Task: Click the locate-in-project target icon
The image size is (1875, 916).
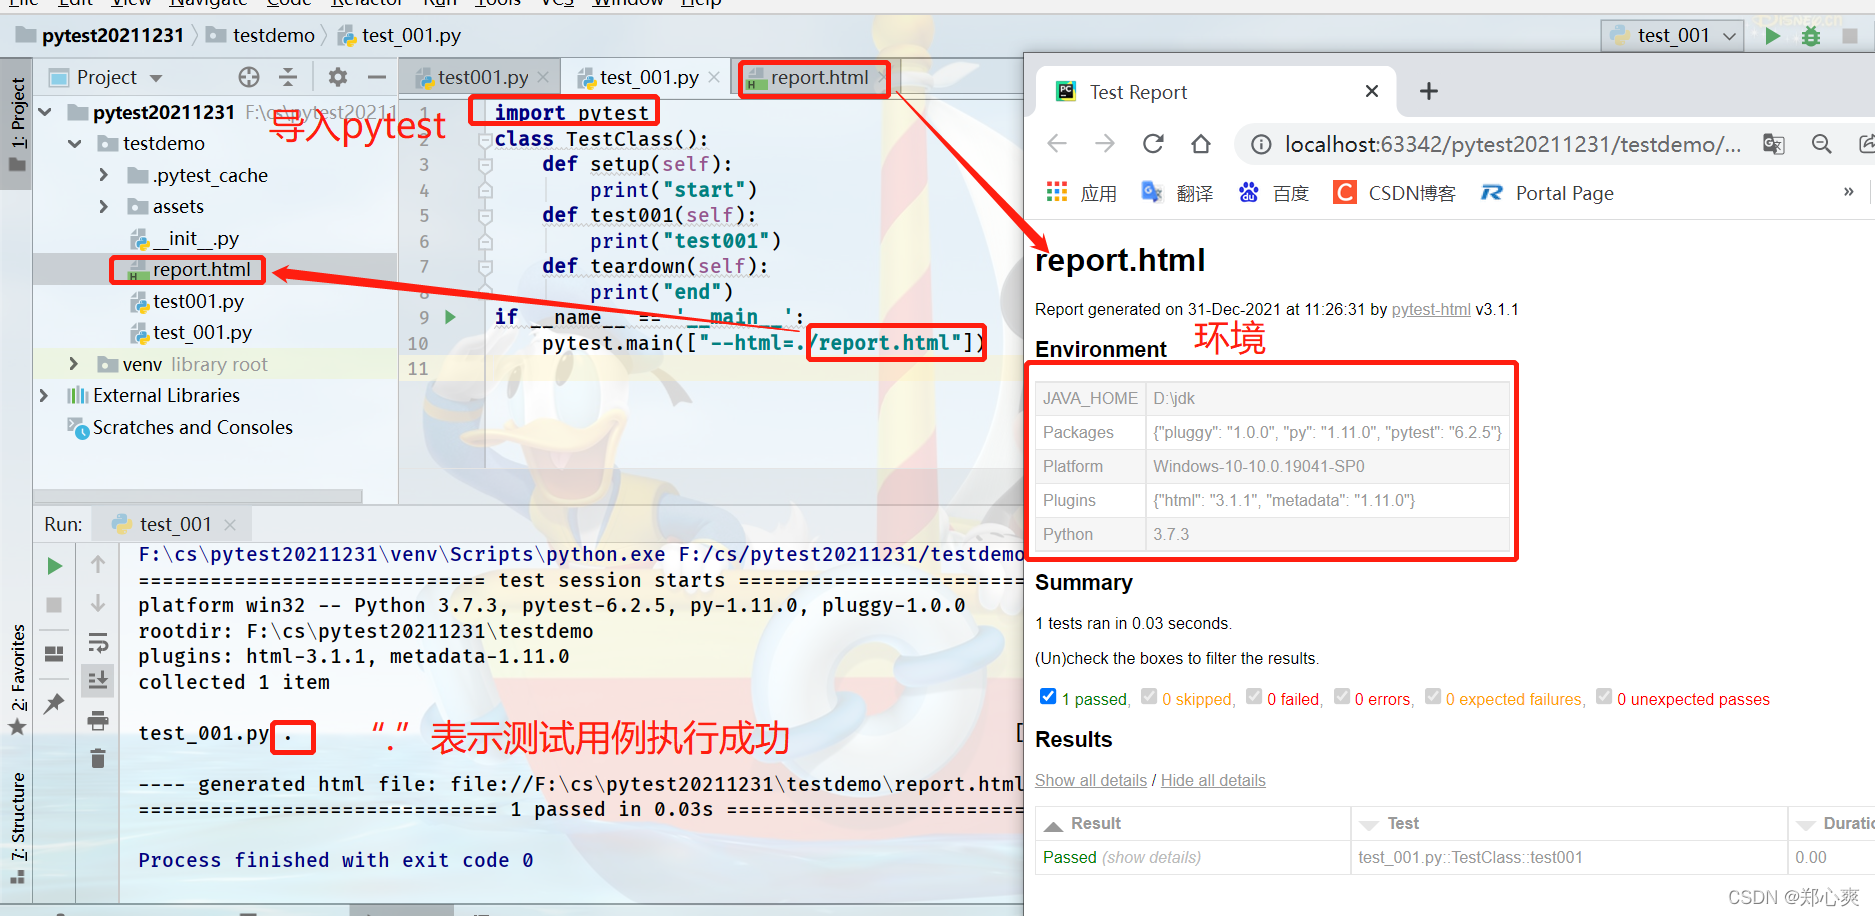Action: pyautogui.click(x=249, y=77)
